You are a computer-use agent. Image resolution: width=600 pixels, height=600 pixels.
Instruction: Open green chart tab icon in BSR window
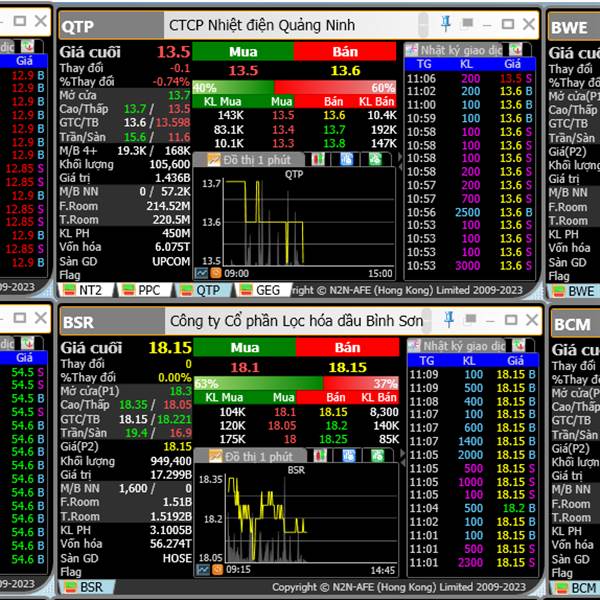378,455
